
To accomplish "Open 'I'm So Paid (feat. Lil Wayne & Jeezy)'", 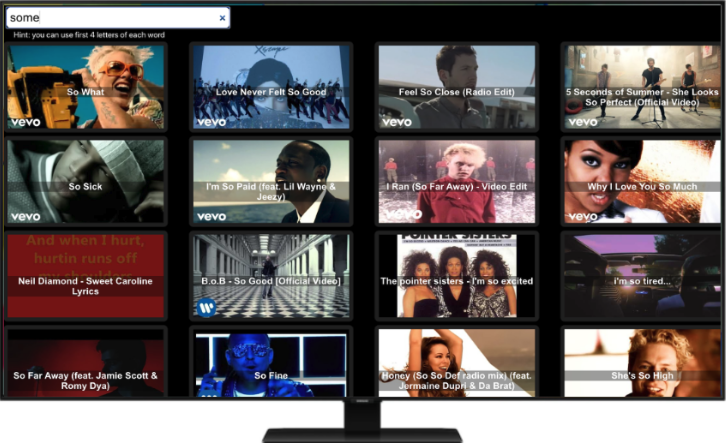I will coord(271,181).
